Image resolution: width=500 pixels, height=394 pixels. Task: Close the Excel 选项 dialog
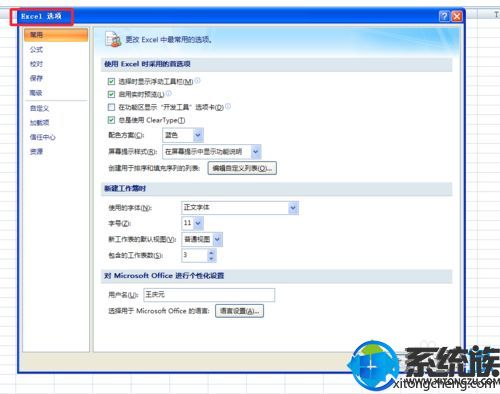(x=457, y=16)
